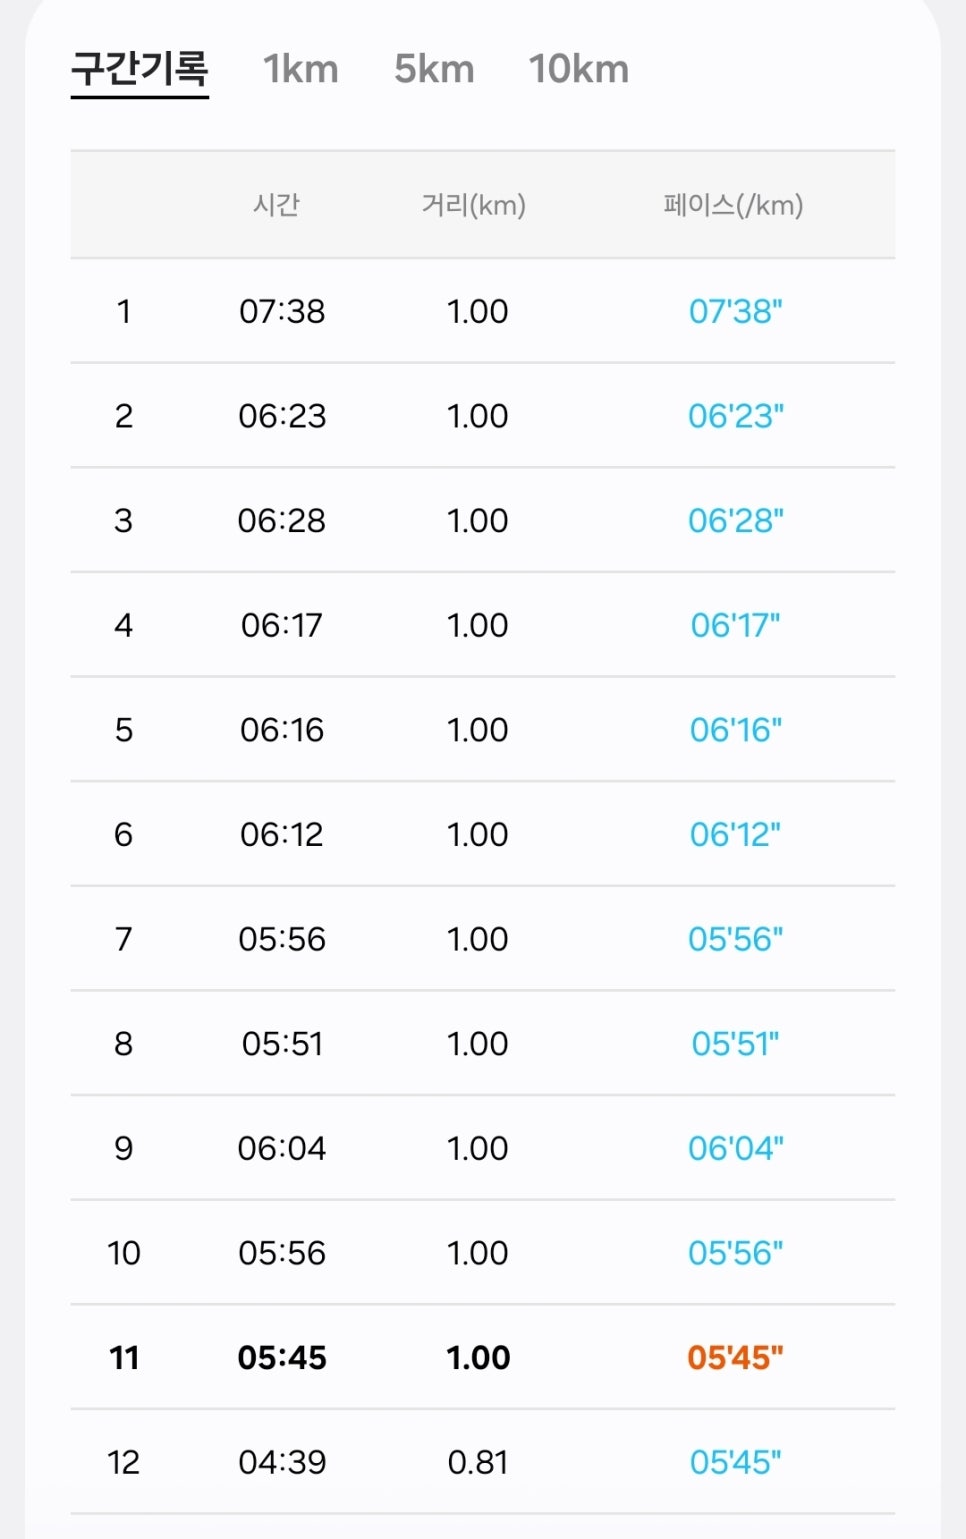This screenshot has width=966, height=1539.
Task: Tap the 06'04" pace value
Action: [736, 1148]
